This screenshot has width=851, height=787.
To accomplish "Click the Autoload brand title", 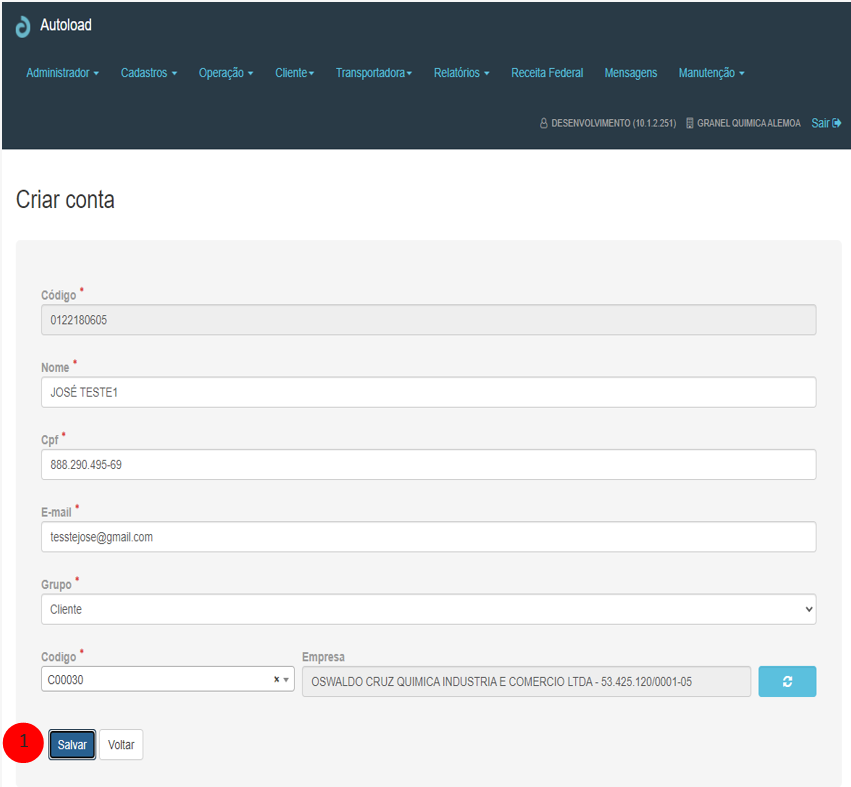I will 66,25.
